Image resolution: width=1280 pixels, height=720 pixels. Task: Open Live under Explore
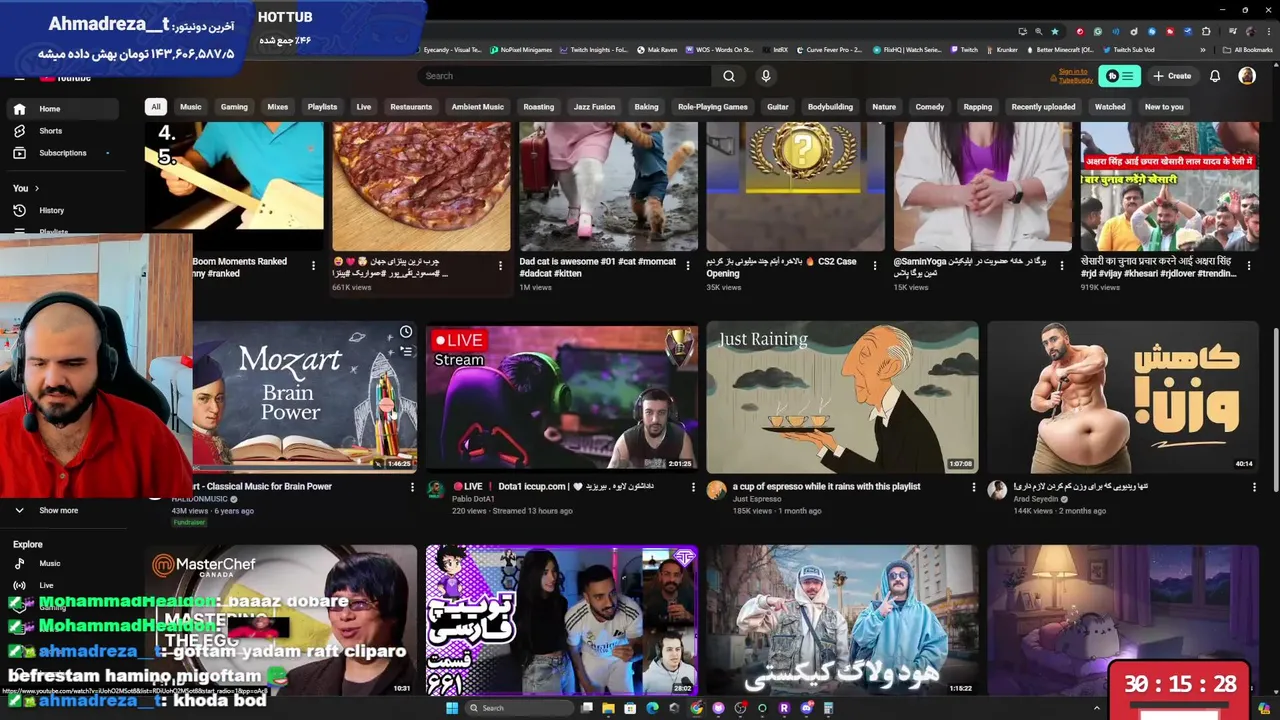pyautogui.click(x=65, y=585)
